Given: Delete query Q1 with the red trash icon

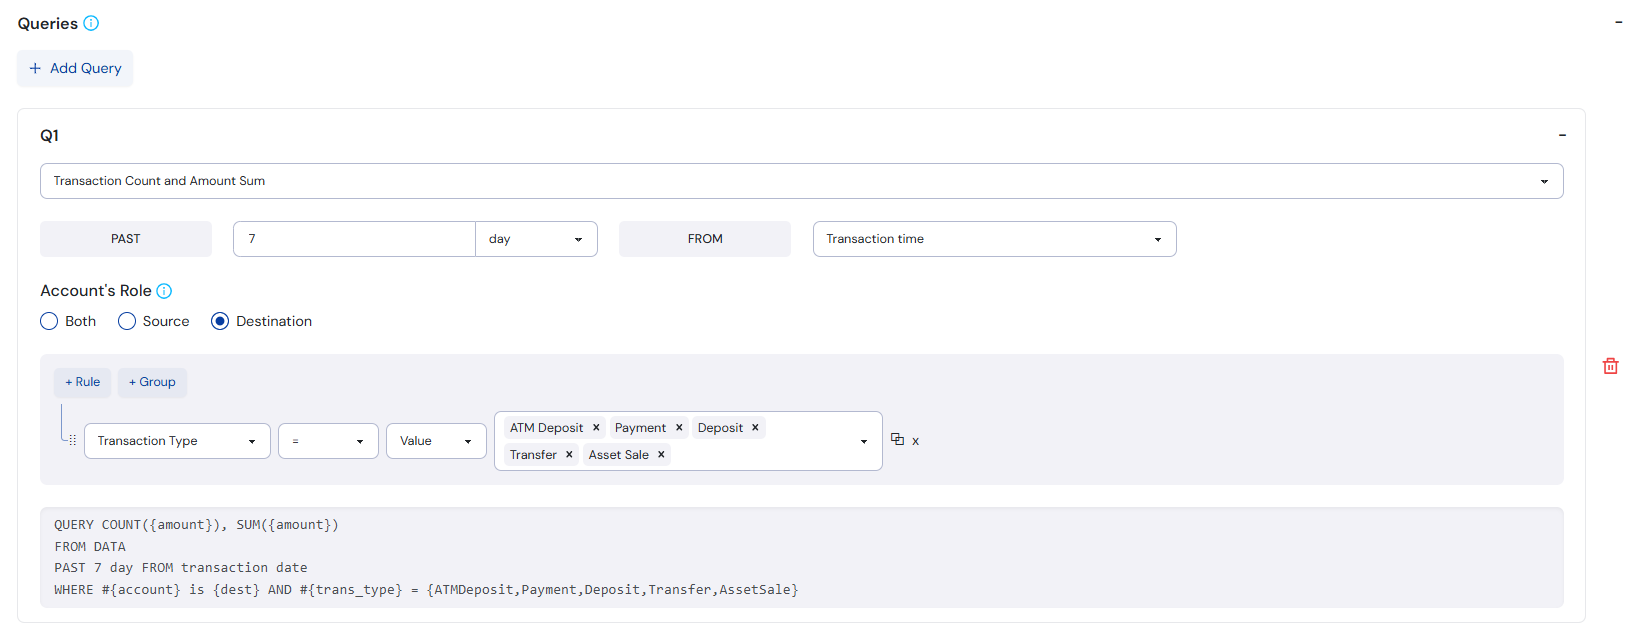Looking at the screenshot, I should [1610, 366].
